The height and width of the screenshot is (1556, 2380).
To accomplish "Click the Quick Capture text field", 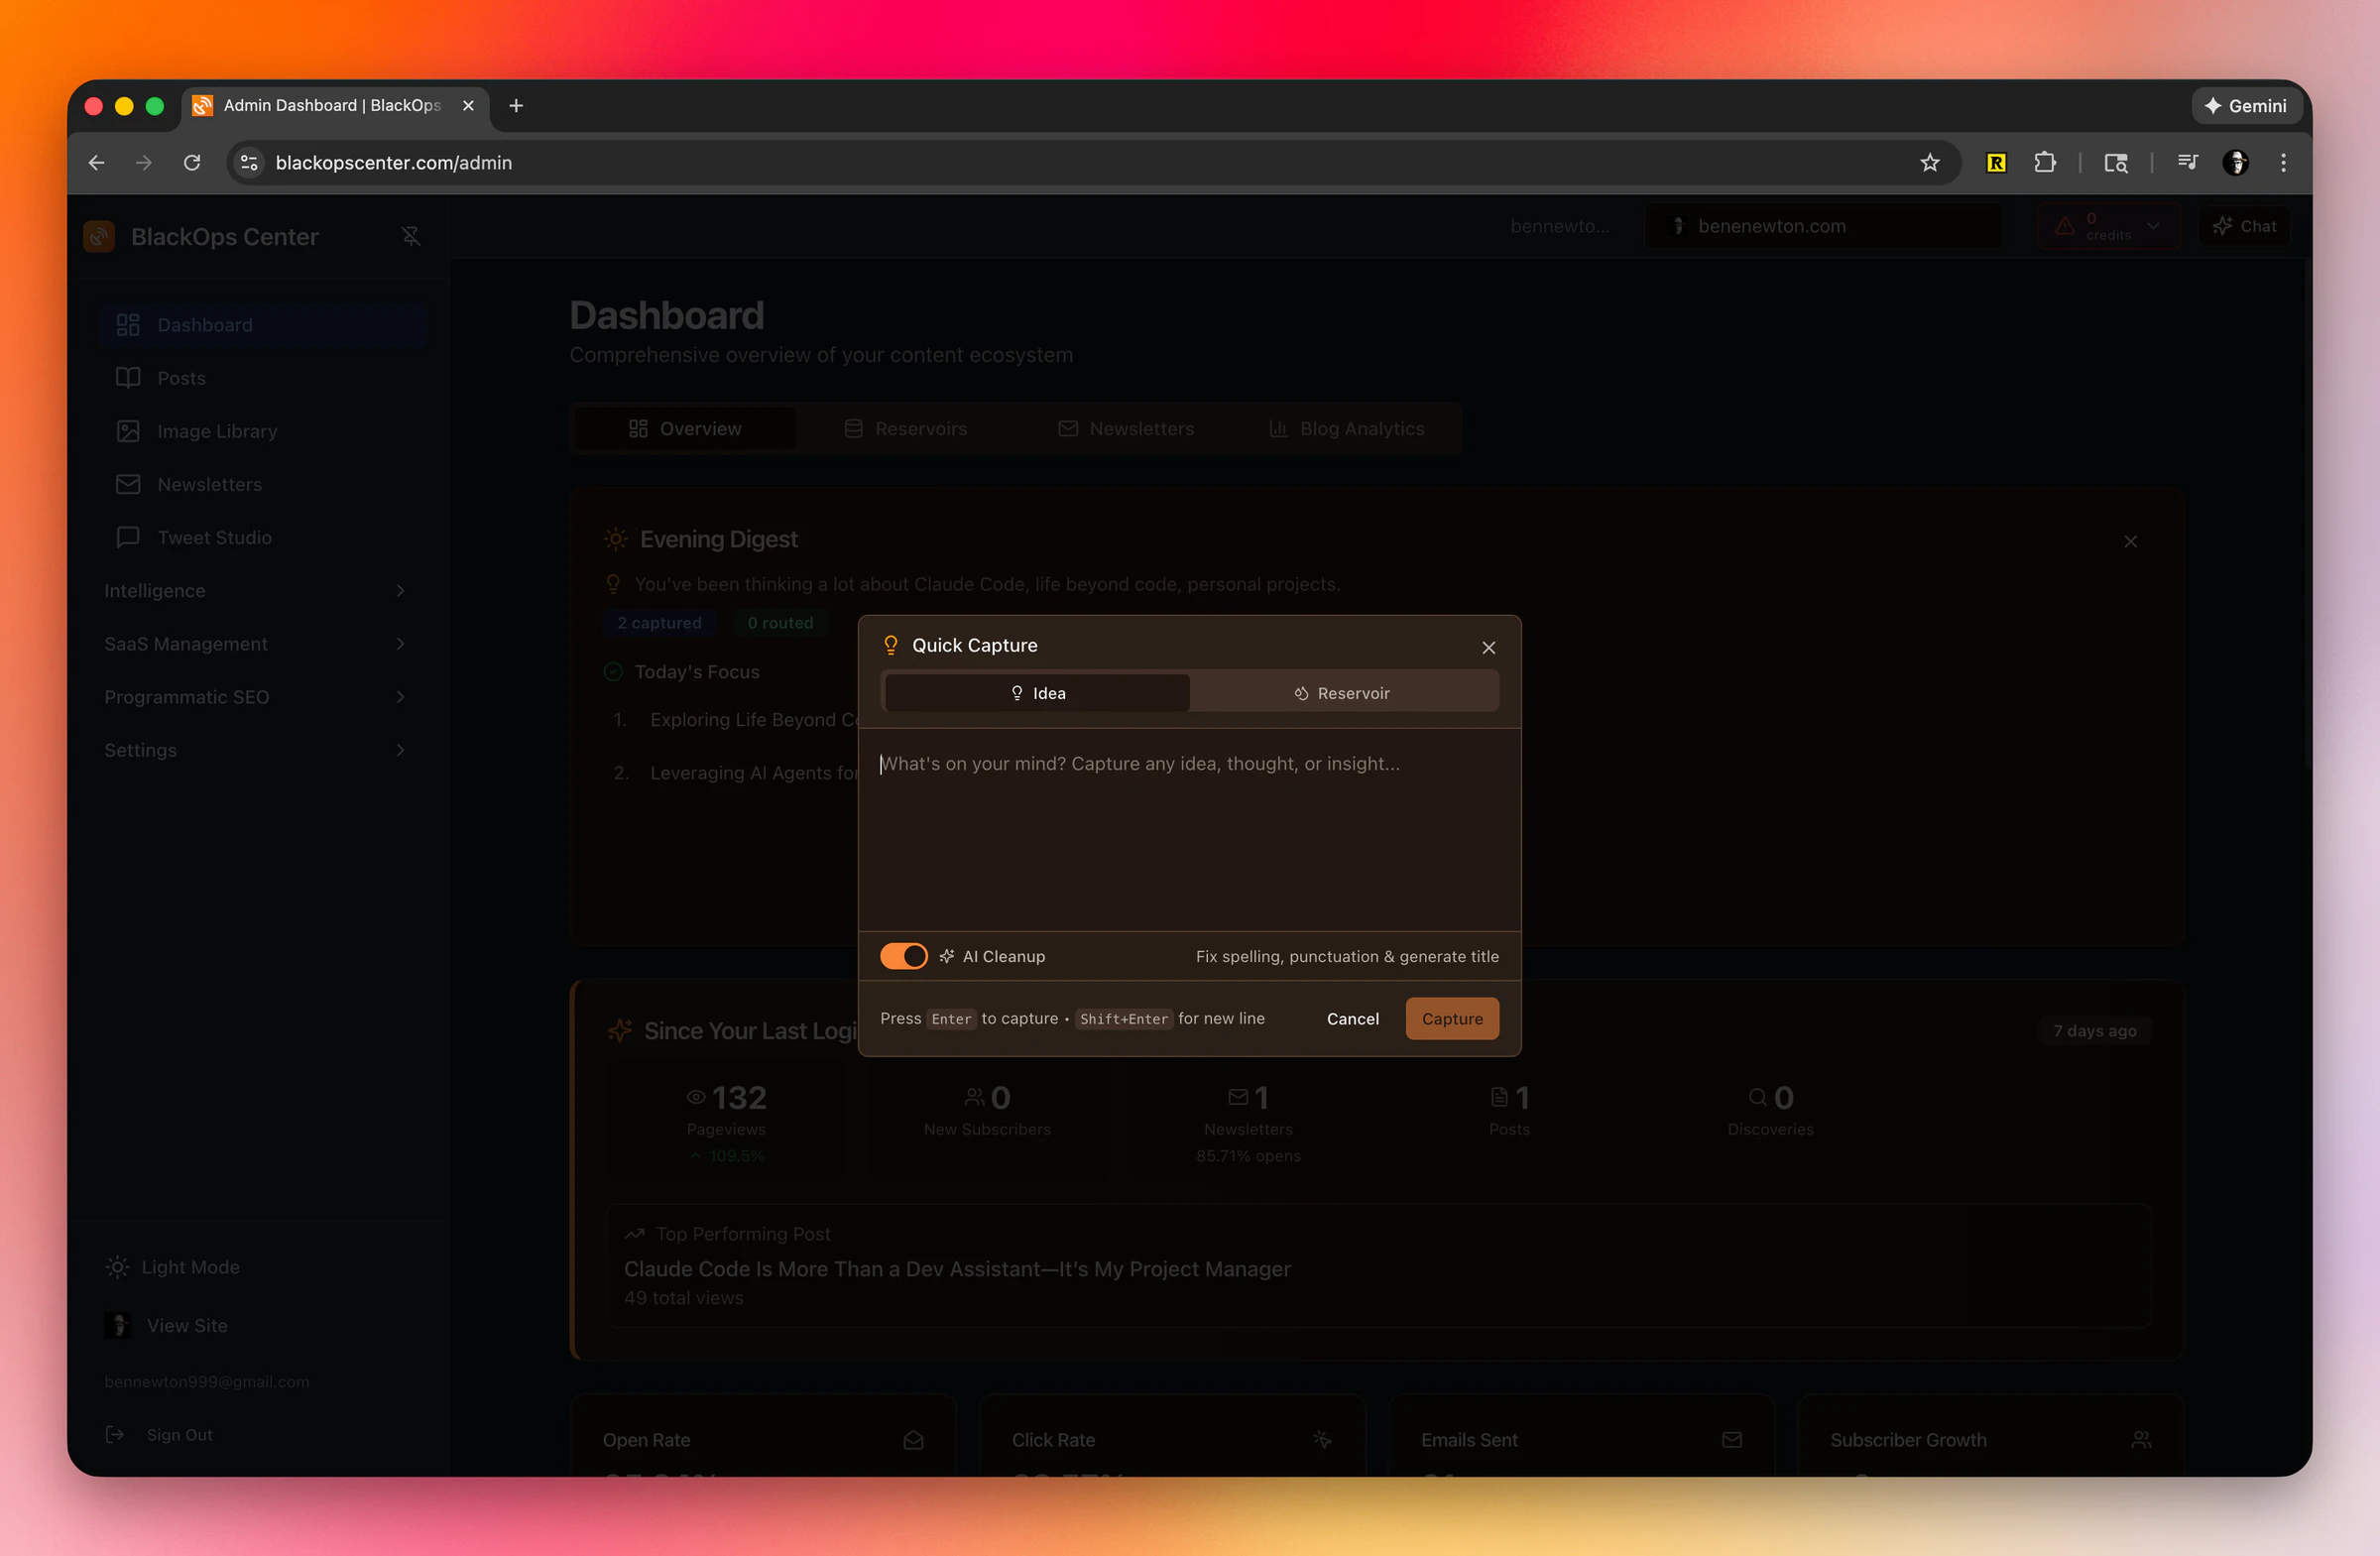I will [x=1189, y=820].
